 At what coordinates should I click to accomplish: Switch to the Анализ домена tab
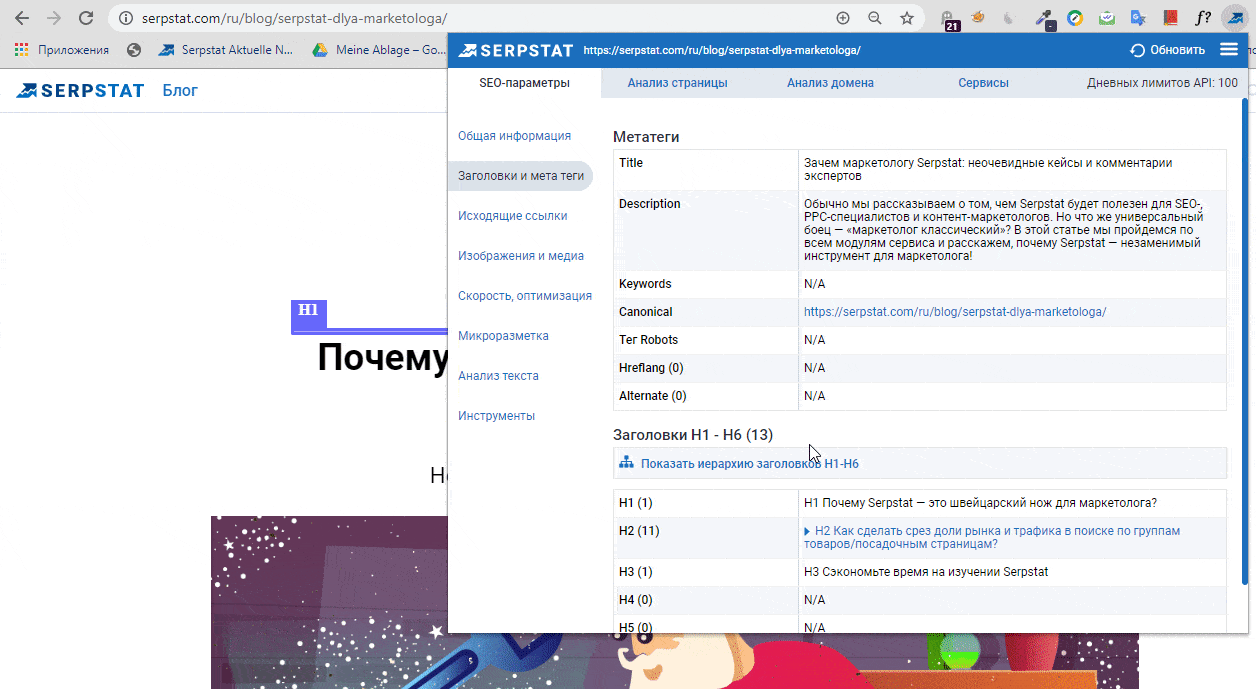[x=831, y=83]
